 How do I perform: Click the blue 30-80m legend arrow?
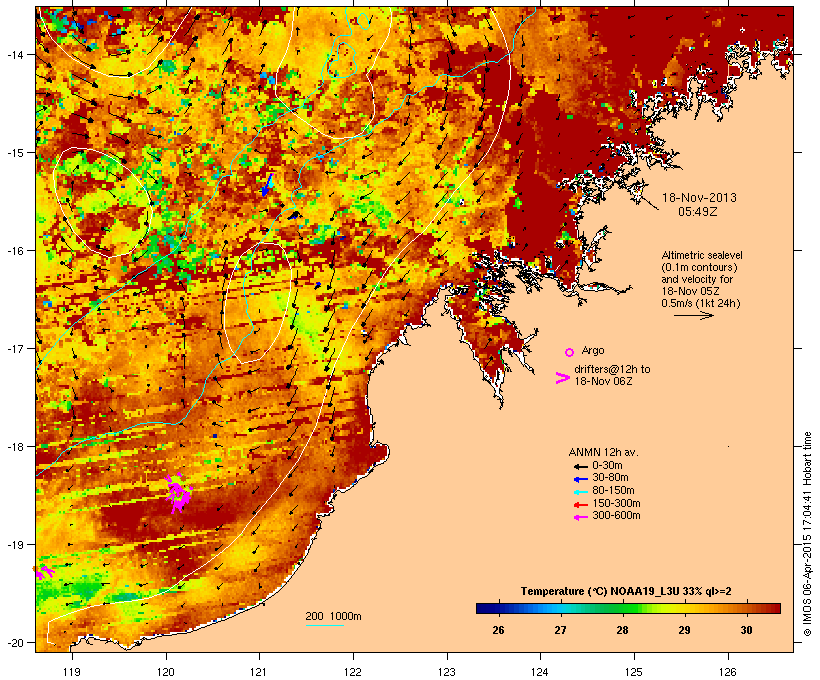pos(580,479)
